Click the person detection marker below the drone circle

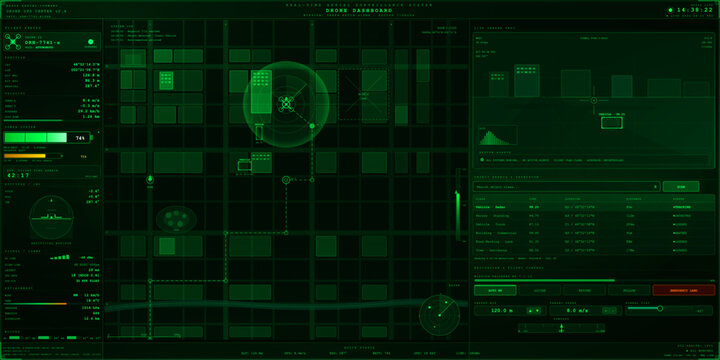[x=259, y=134]
